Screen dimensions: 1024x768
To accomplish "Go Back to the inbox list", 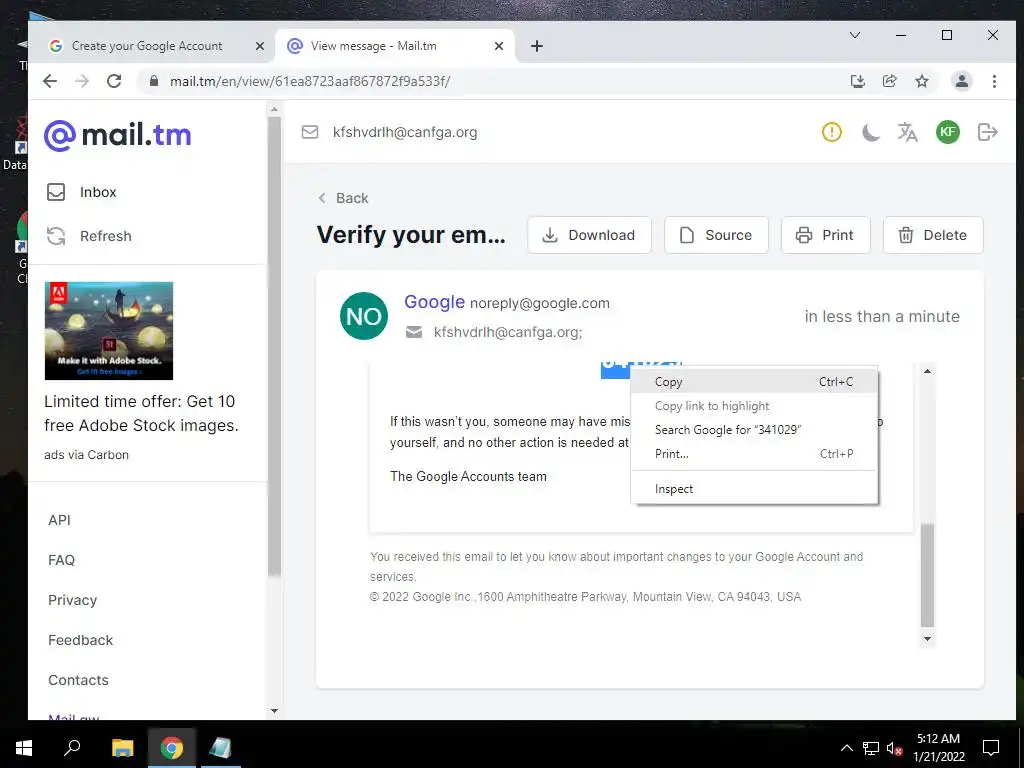I will (343, 198).
